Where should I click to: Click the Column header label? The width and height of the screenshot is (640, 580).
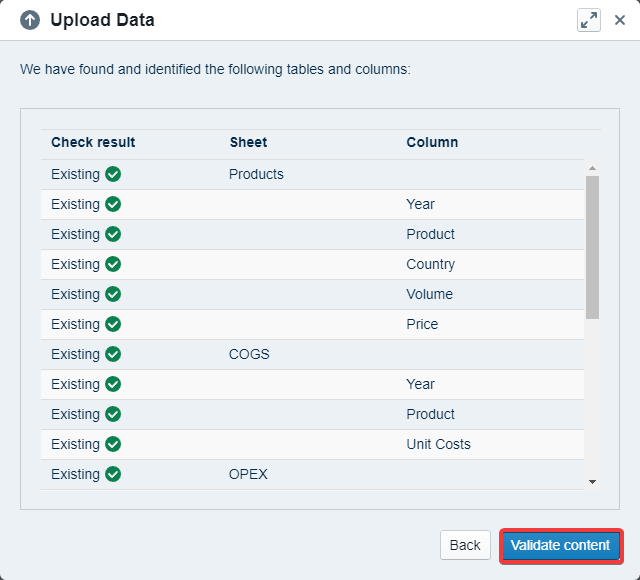tap(432, 142)
